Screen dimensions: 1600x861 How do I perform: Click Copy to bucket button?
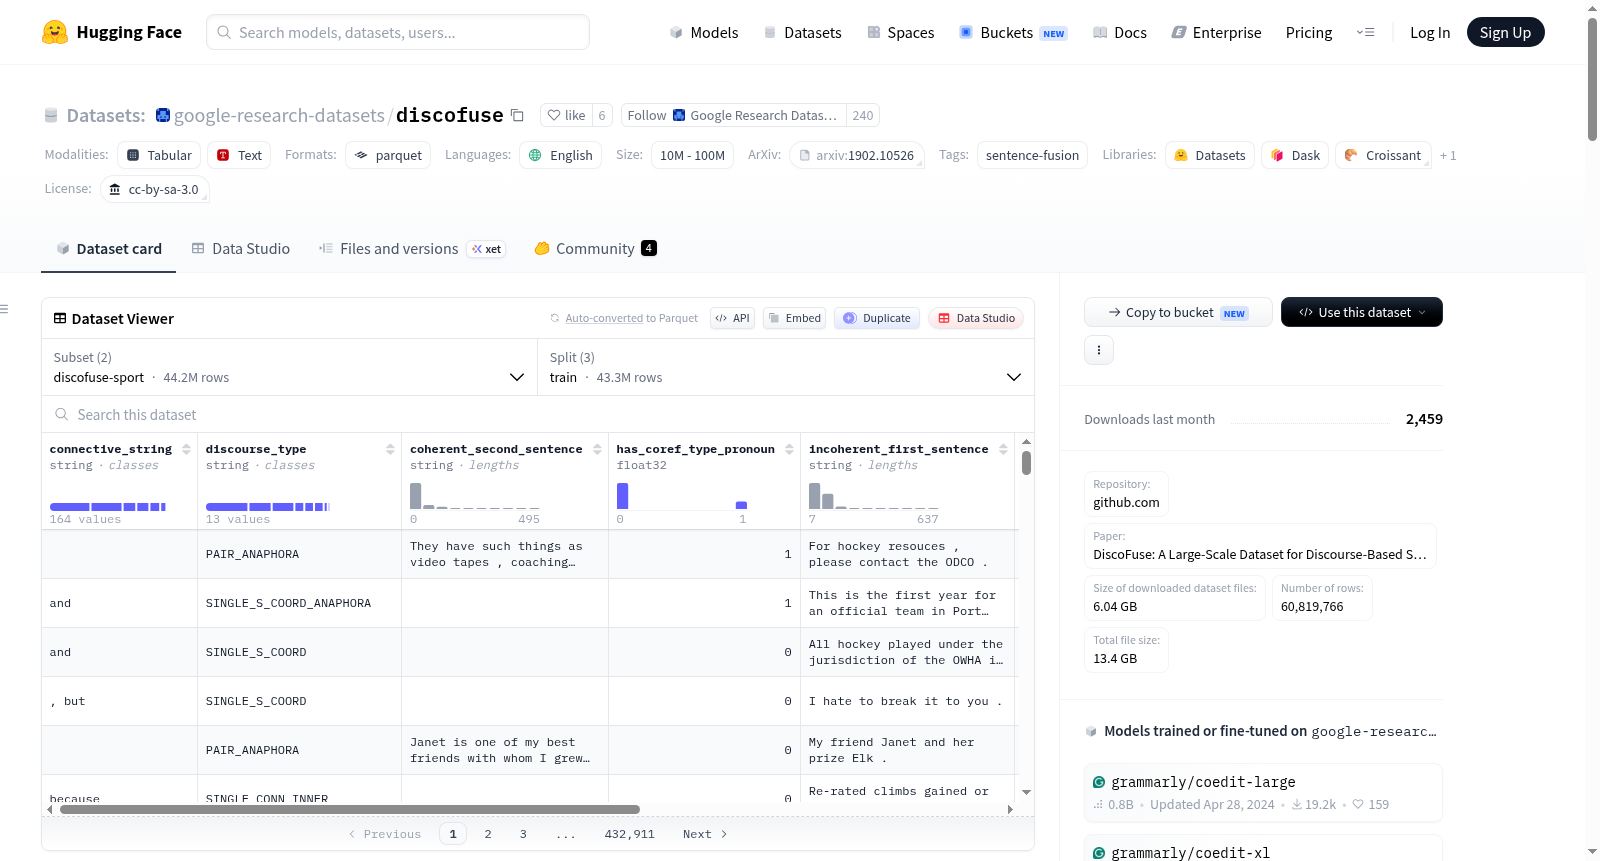tap(1178, 312)
